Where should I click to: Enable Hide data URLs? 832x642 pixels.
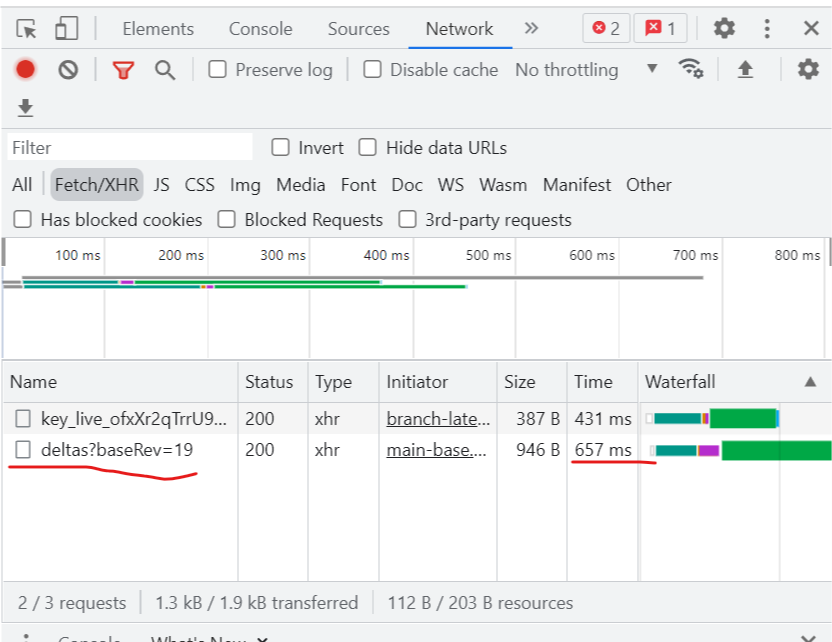click(x=368, y=146)
